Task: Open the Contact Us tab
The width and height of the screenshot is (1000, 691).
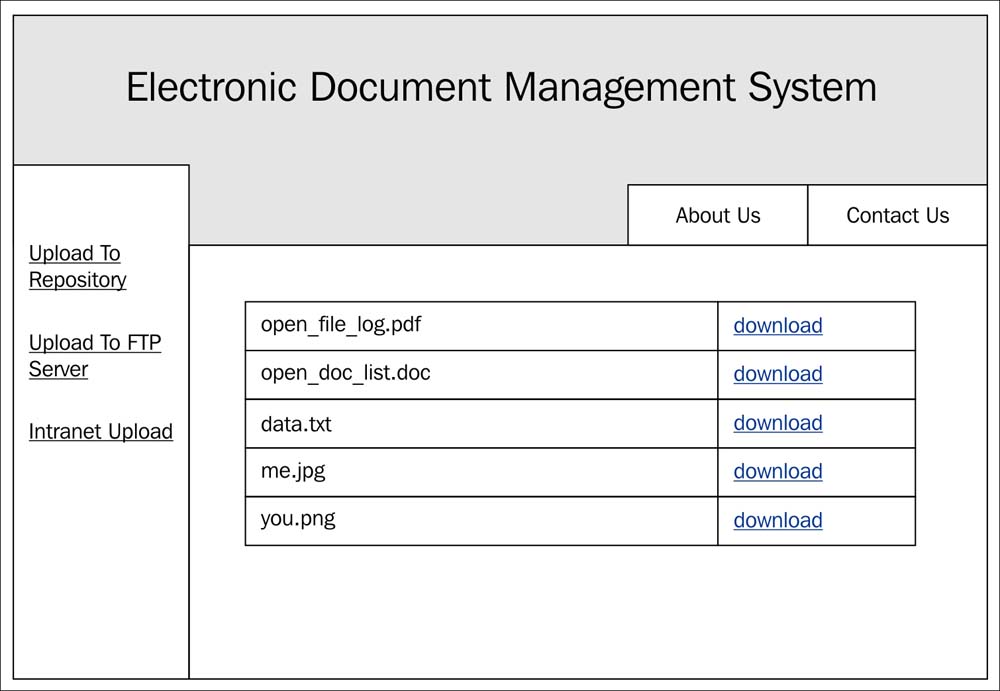Action: click(x=897, y=215)
